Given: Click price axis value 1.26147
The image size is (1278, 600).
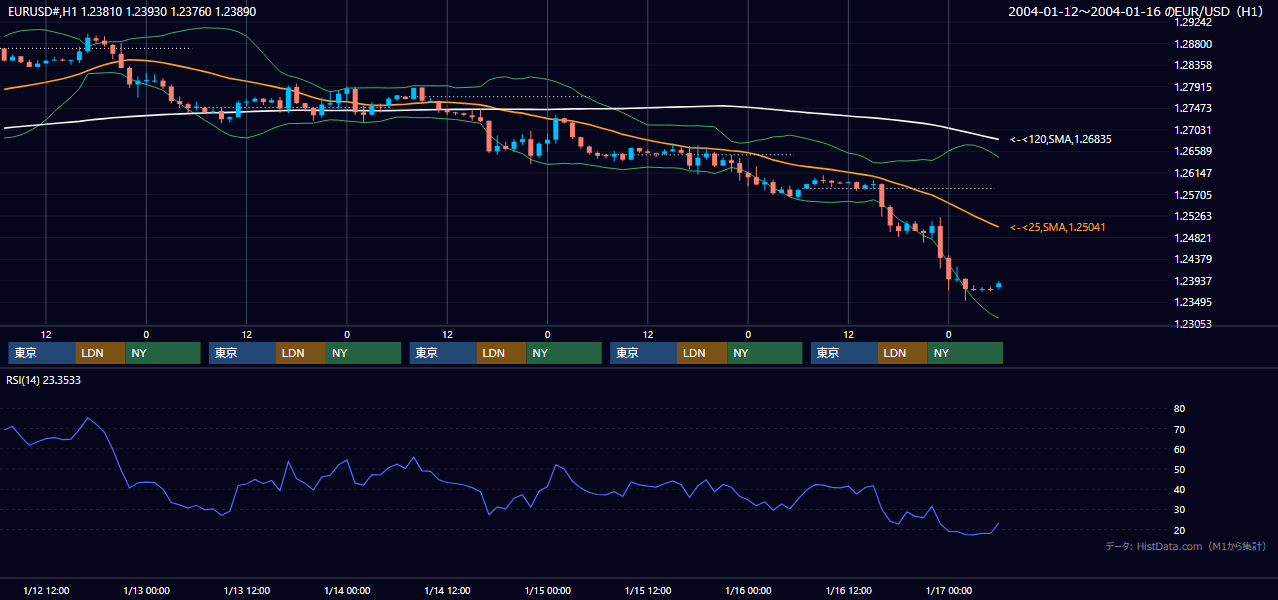Looking at the screenshot, I should pyautogui.click(x=1192, y=173).
